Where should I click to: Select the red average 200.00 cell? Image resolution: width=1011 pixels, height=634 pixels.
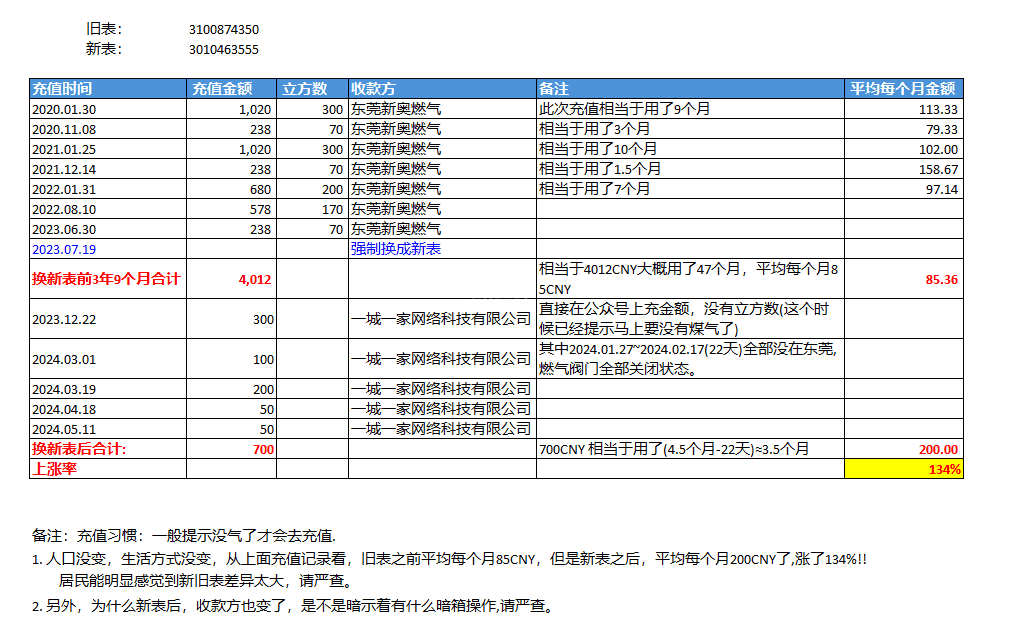point(904,449)
